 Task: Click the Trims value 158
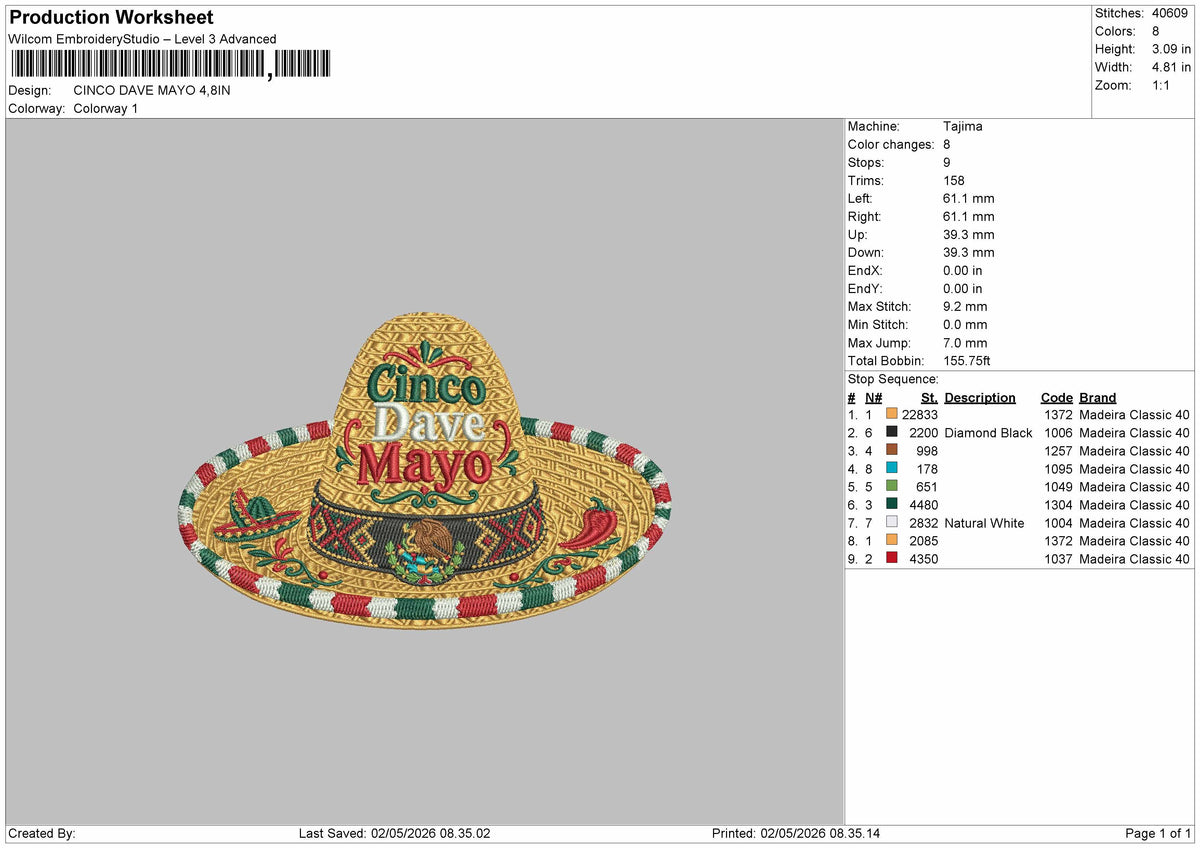(x=954, y=180)
